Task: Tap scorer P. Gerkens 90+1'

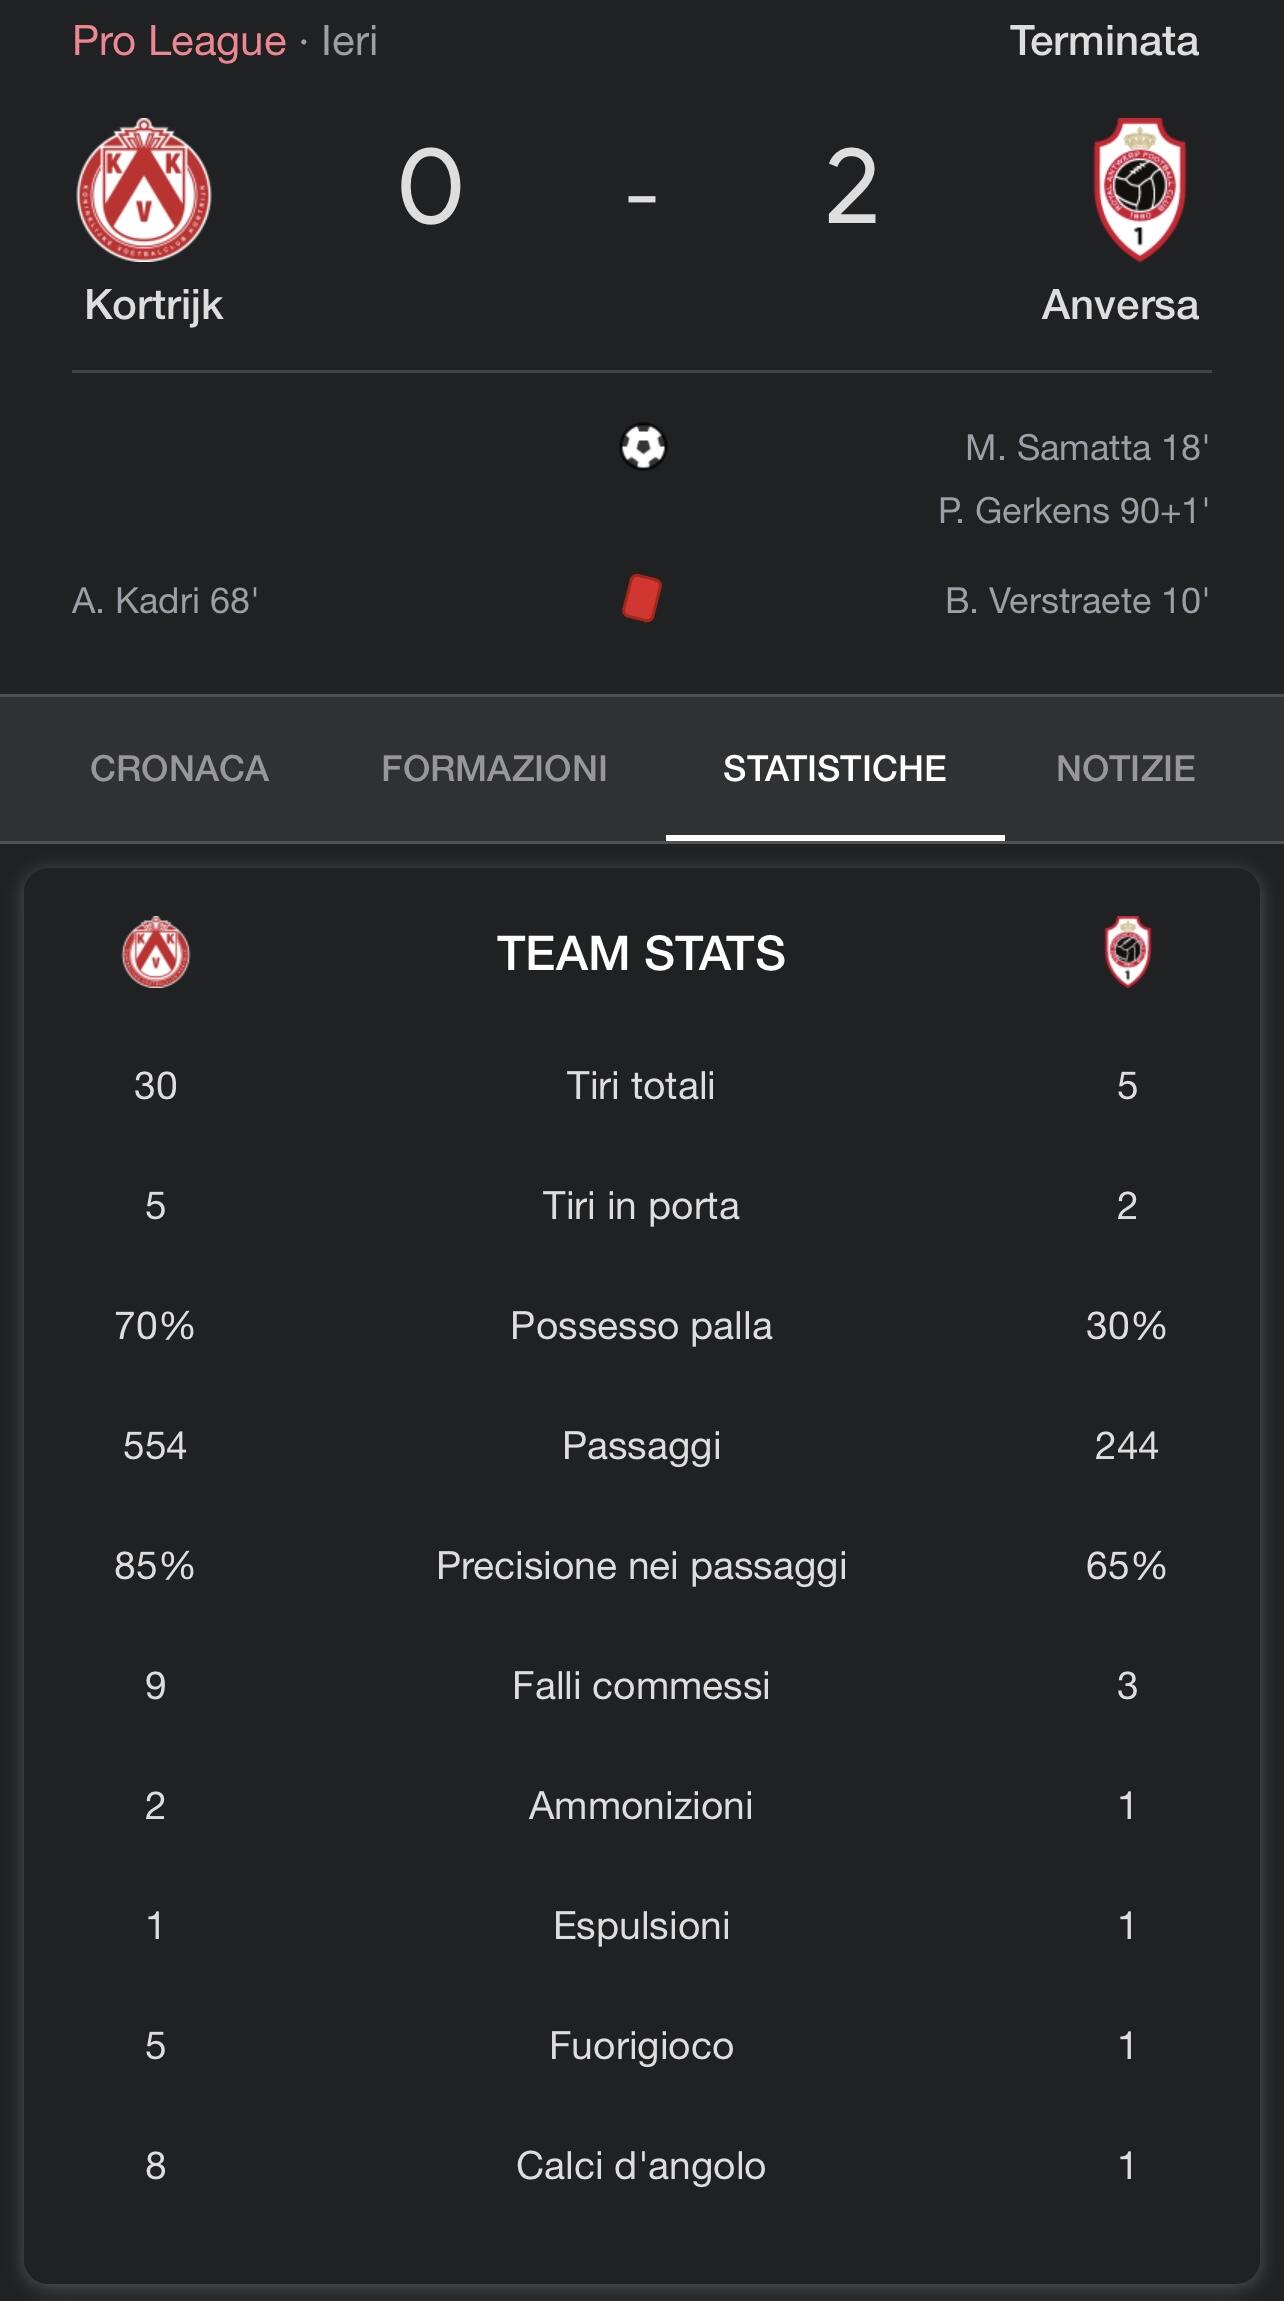Action: pos(1074,511)
